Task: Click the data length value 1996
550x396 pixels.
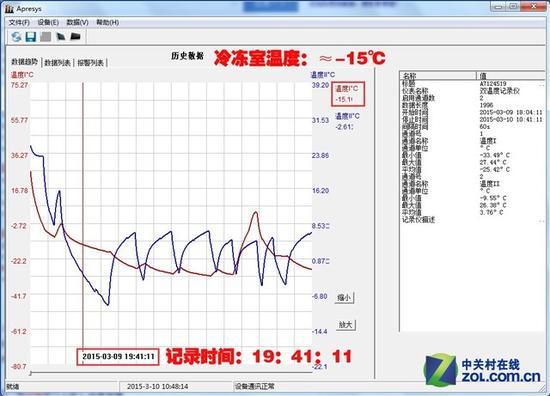Action: point(486,105)
